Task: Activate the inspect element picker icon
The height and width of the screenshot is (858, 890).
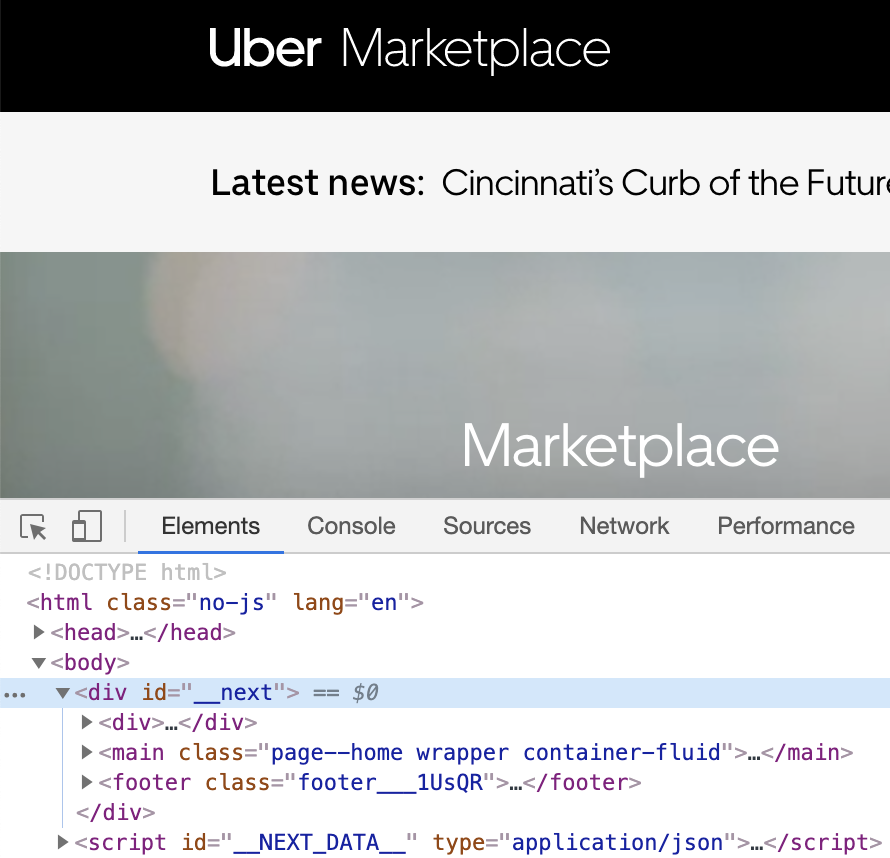Action: point(33,527)
